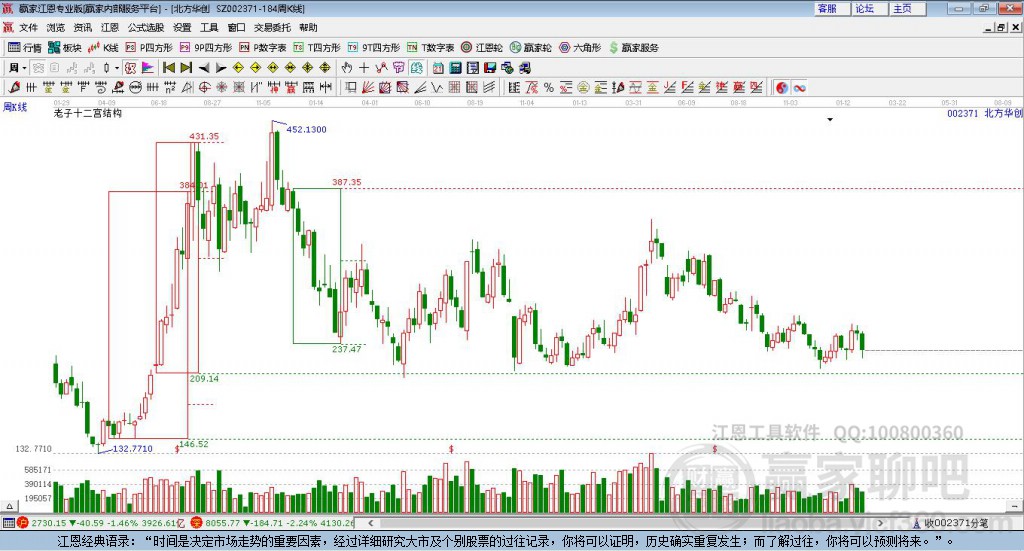The width and height of the screenshot is (1024, 551).
Task: Open the calculator icon
Action: [x=455, y=68]
